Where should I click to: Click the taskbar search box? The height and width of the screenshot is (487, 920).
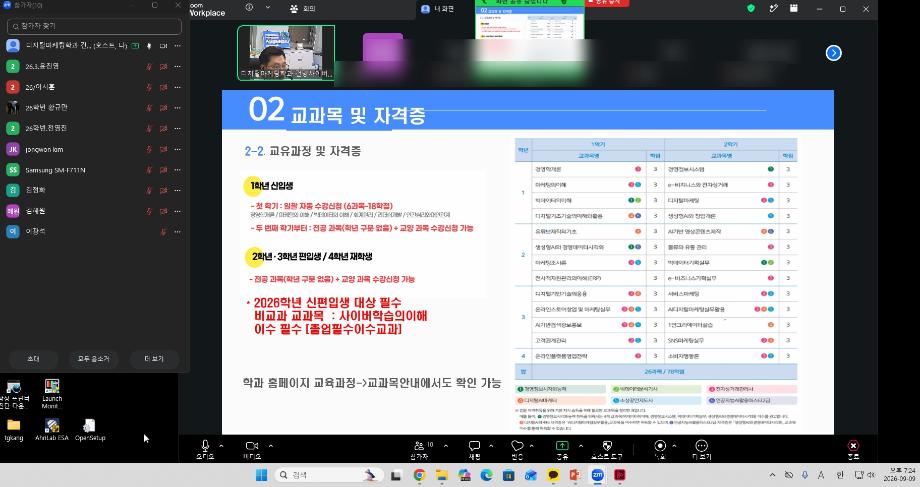[329, 475]
